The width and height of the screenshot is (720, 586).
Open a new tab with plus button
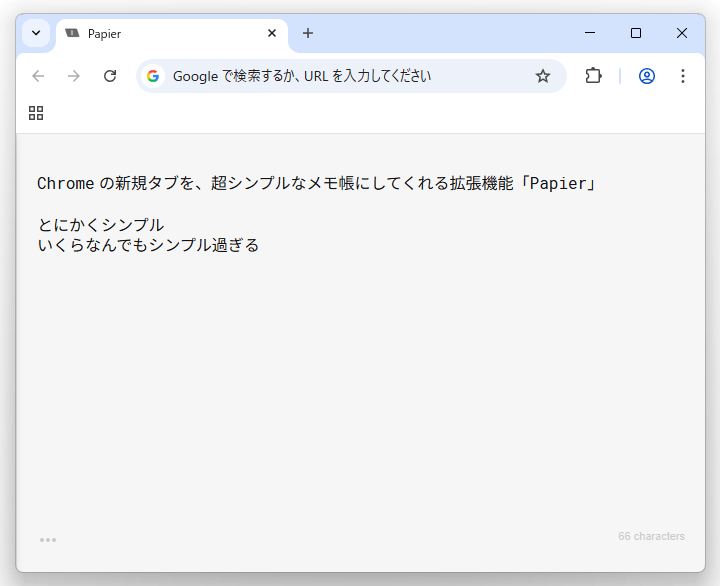[x=308, y=33]
